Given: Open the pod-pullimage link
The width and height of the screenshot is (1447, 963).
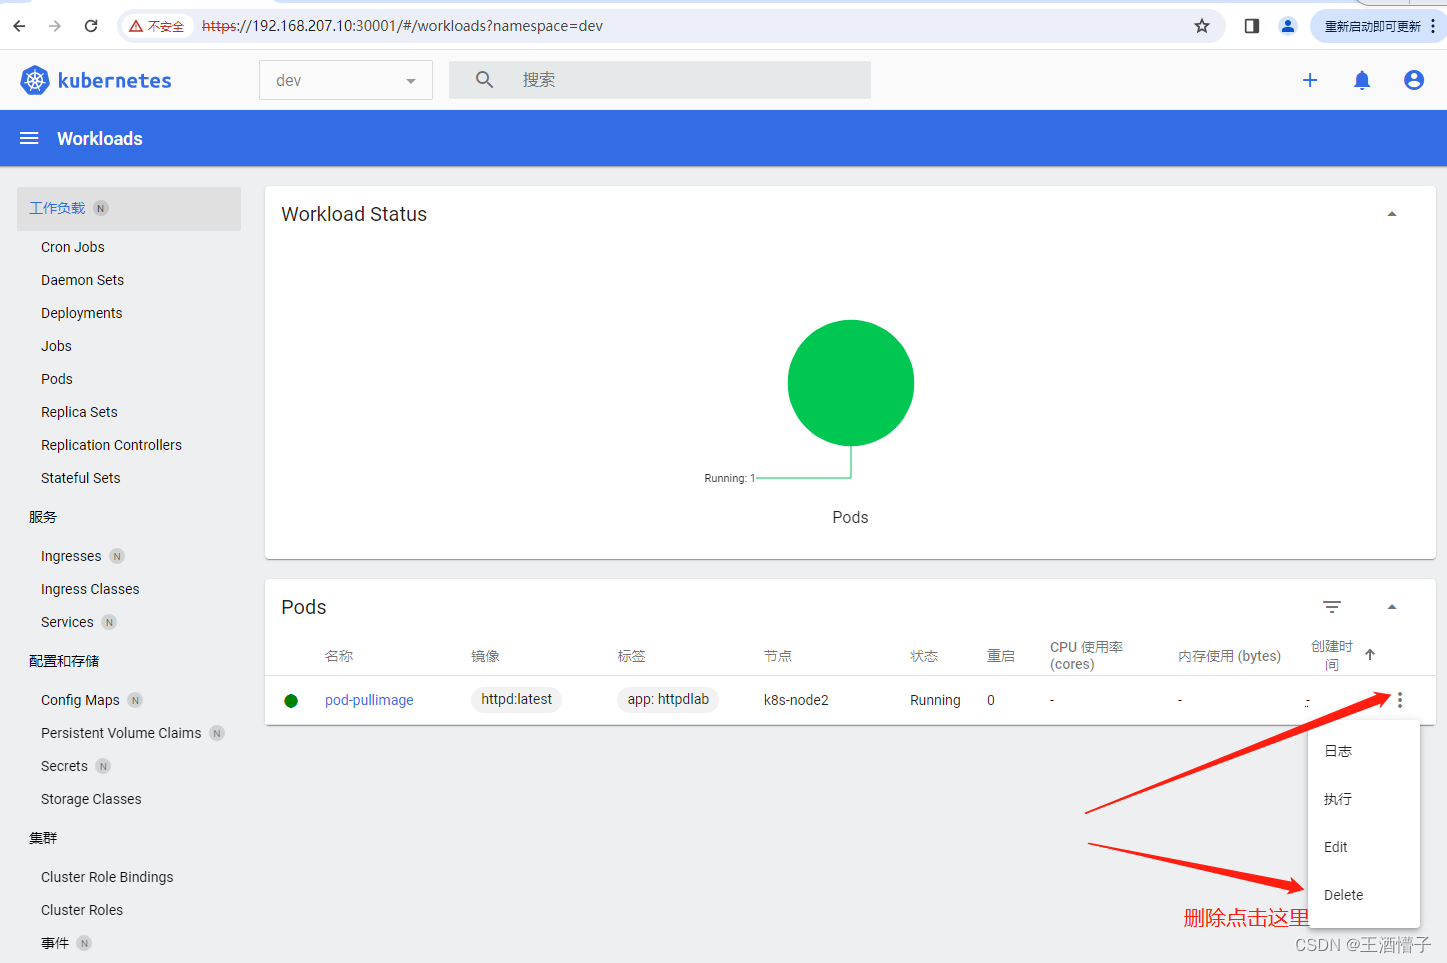Looking at the screenshot, I should click(x=369, y=700).
